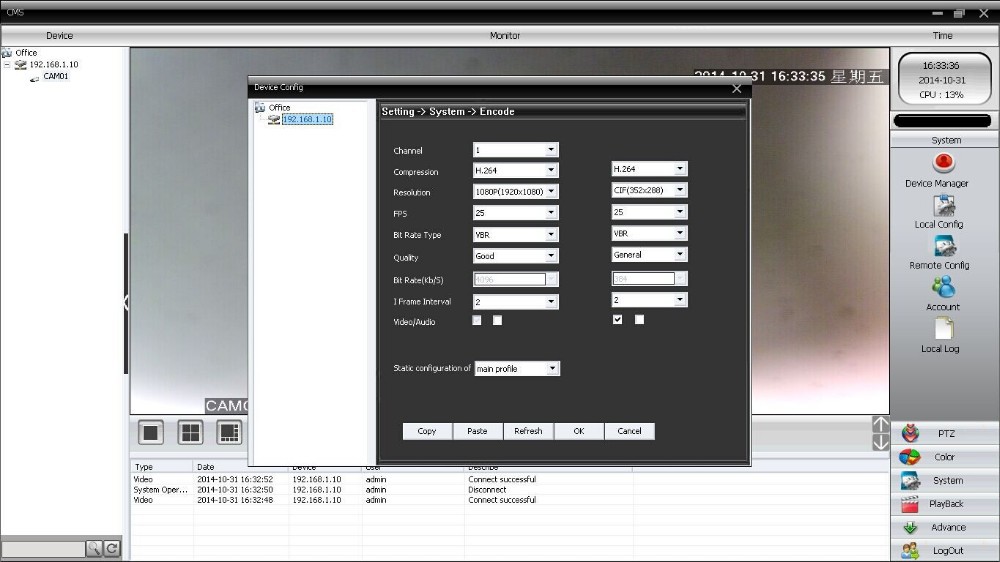
Task: Uncheck the sub stream Video checkbox
Action: click(617, 320)
